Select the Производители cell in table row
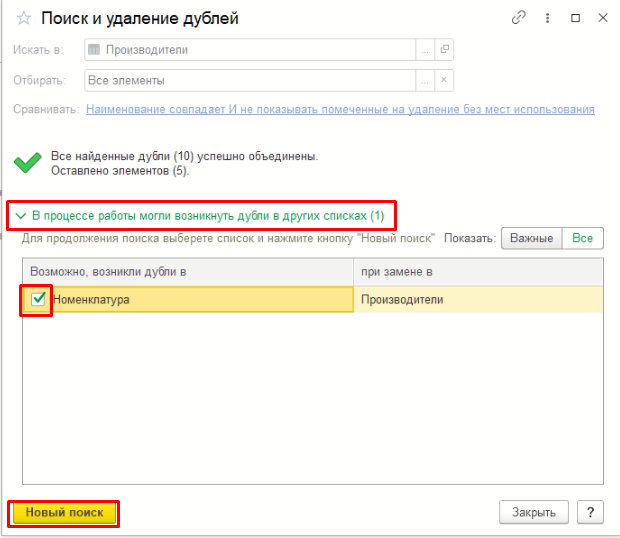620x538 pixels. [x=478, y=299]
